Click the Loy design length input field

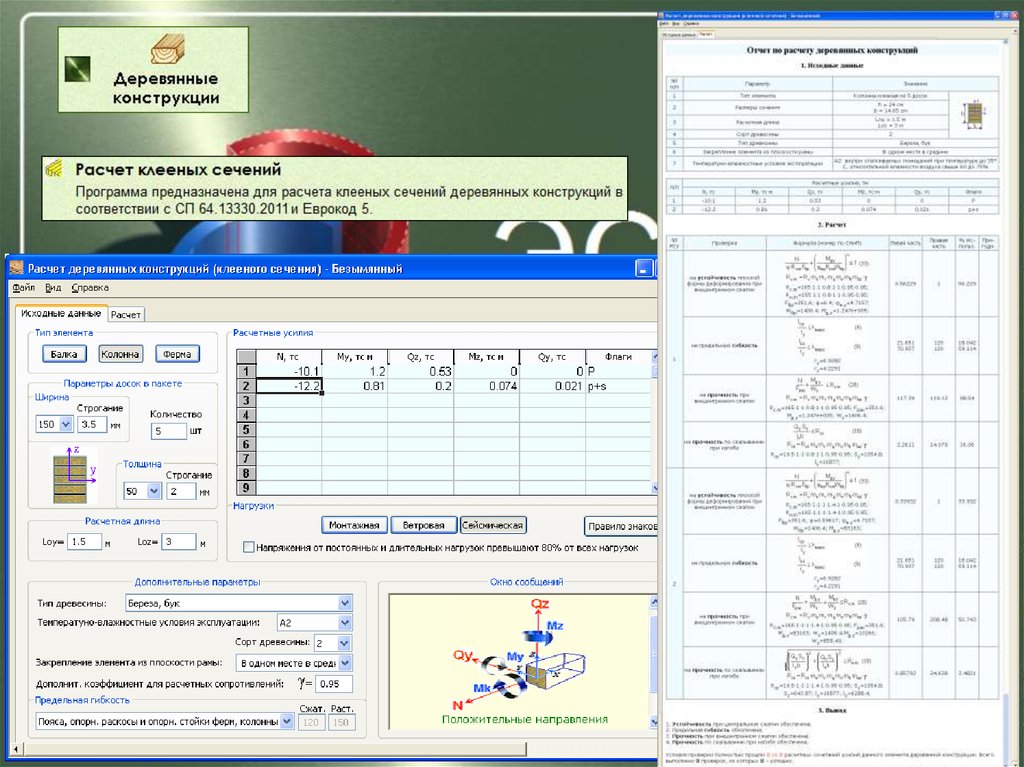pos(86,542)
